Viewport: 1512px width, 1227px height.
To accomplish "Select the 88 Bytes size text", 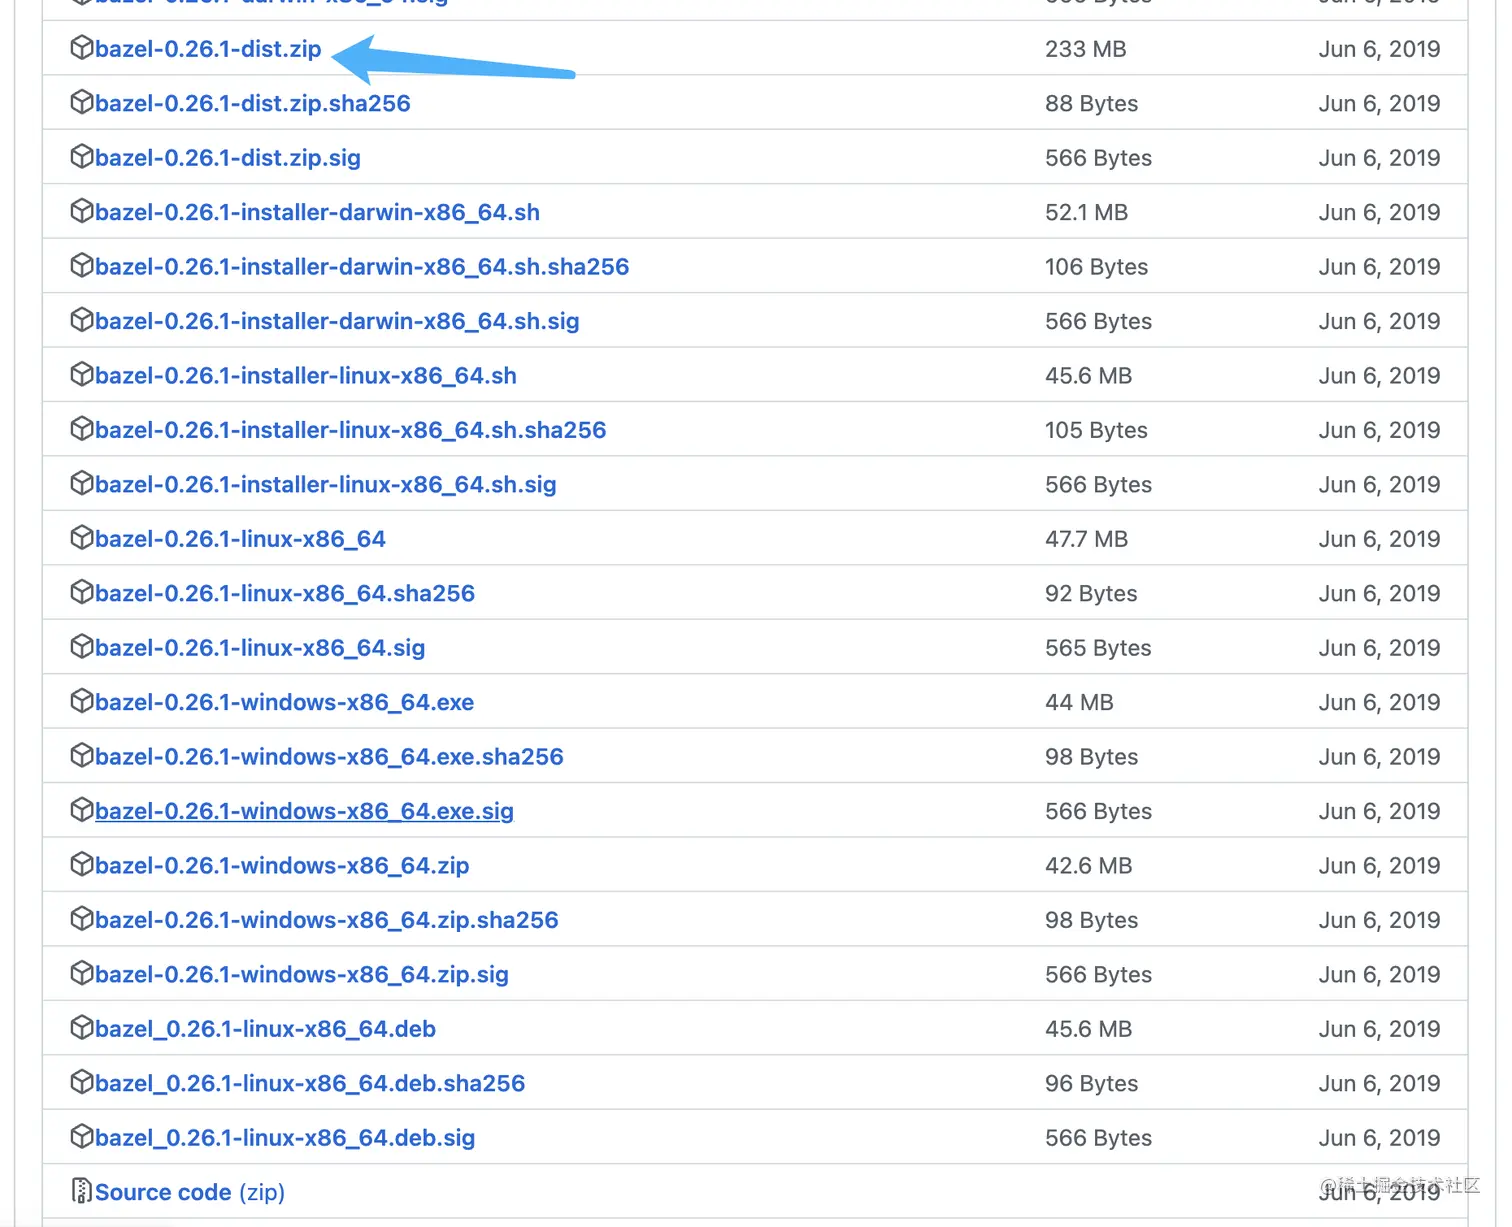I will (1092, 104).
